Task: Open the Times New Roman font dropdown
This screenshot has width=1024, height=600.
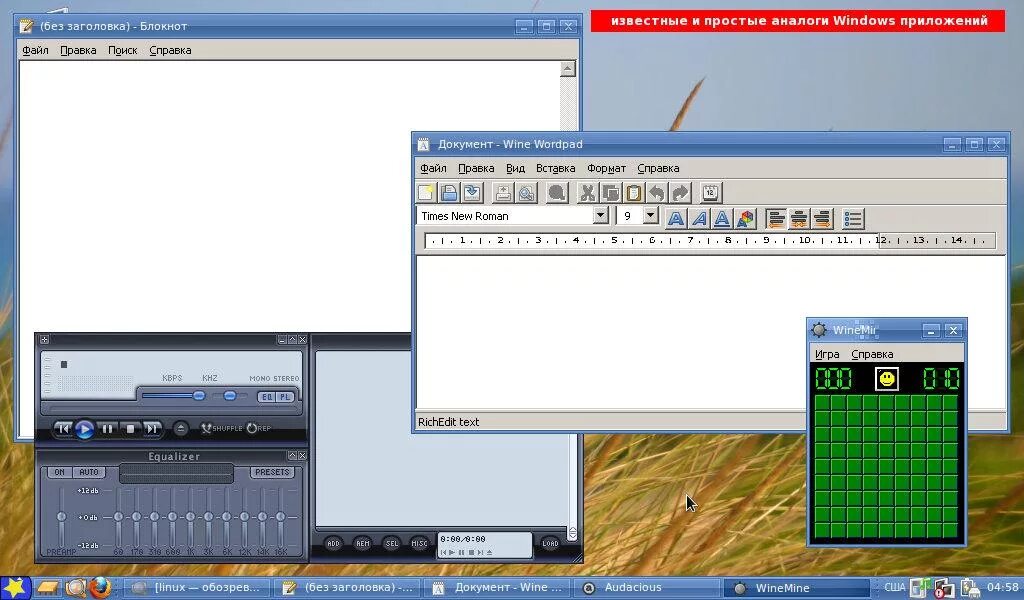Action: (x=600, y=215)
